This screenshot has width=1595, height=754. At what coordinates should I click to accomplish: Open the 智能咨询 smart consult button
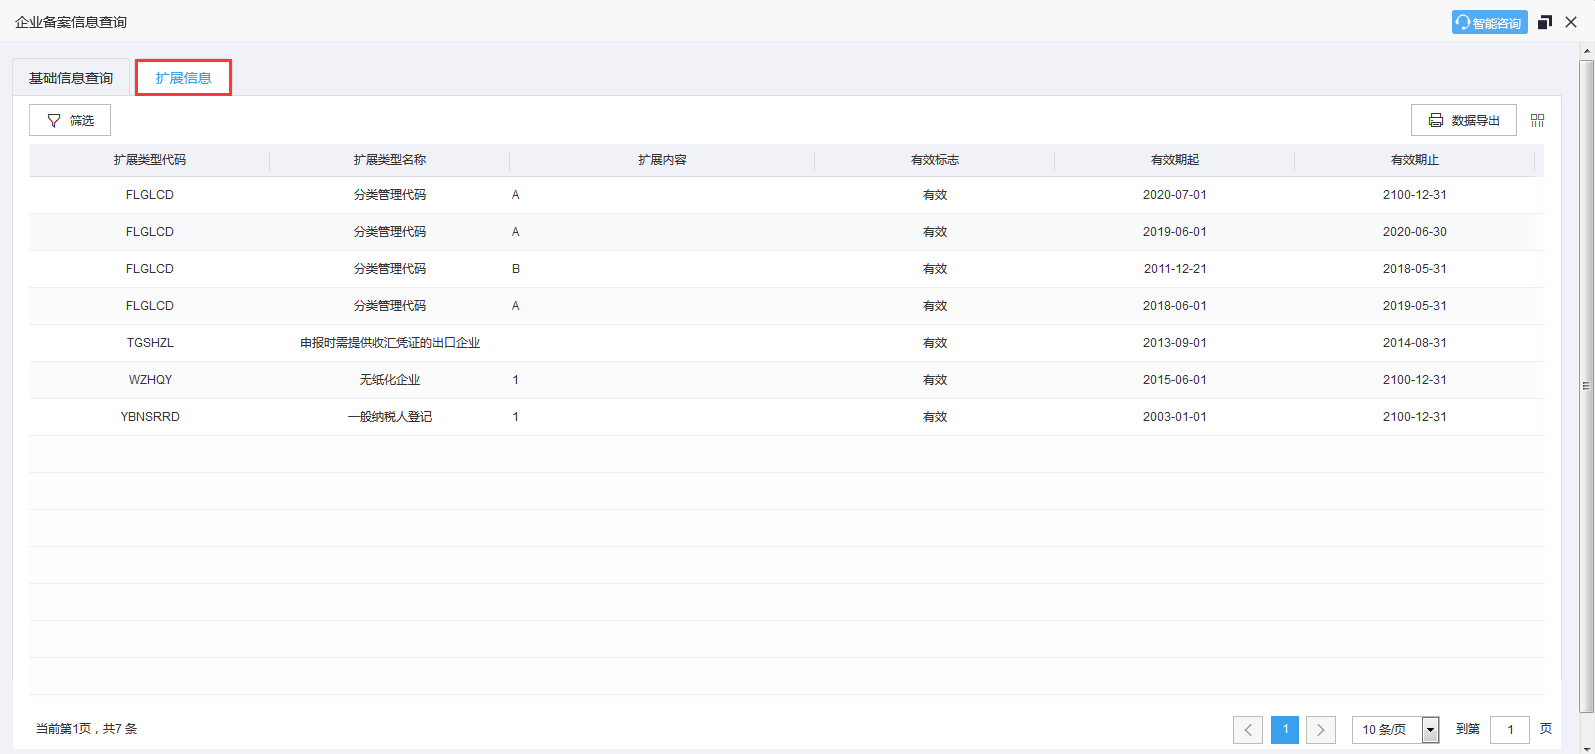coord(1489,22)
